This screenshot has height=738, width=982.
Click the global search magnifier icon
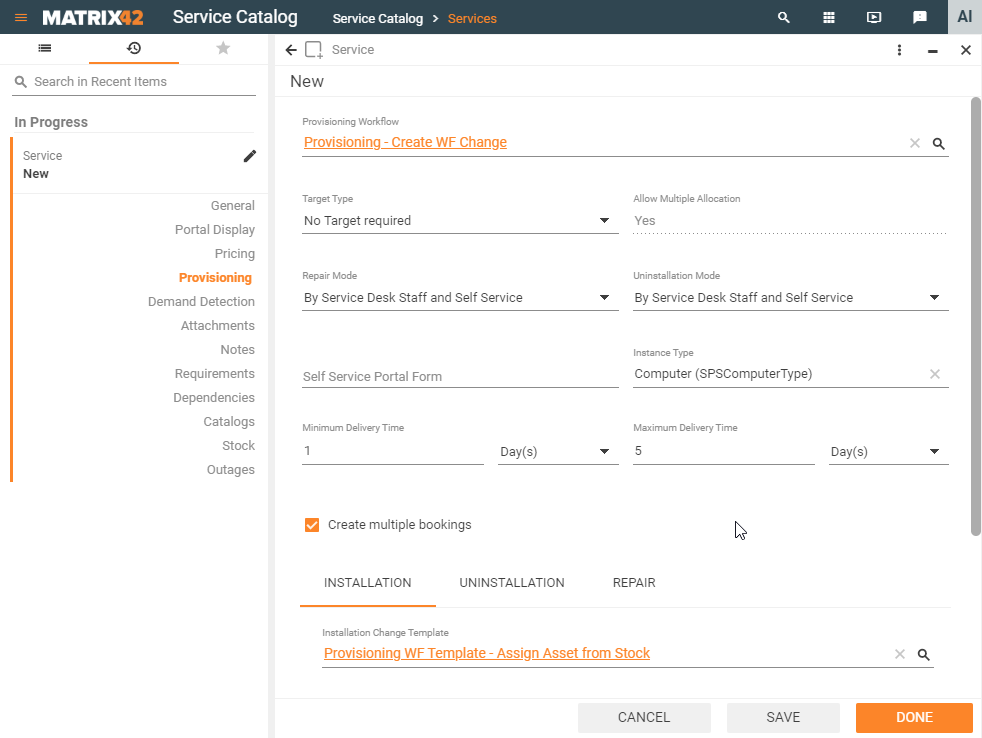(784, 18)
